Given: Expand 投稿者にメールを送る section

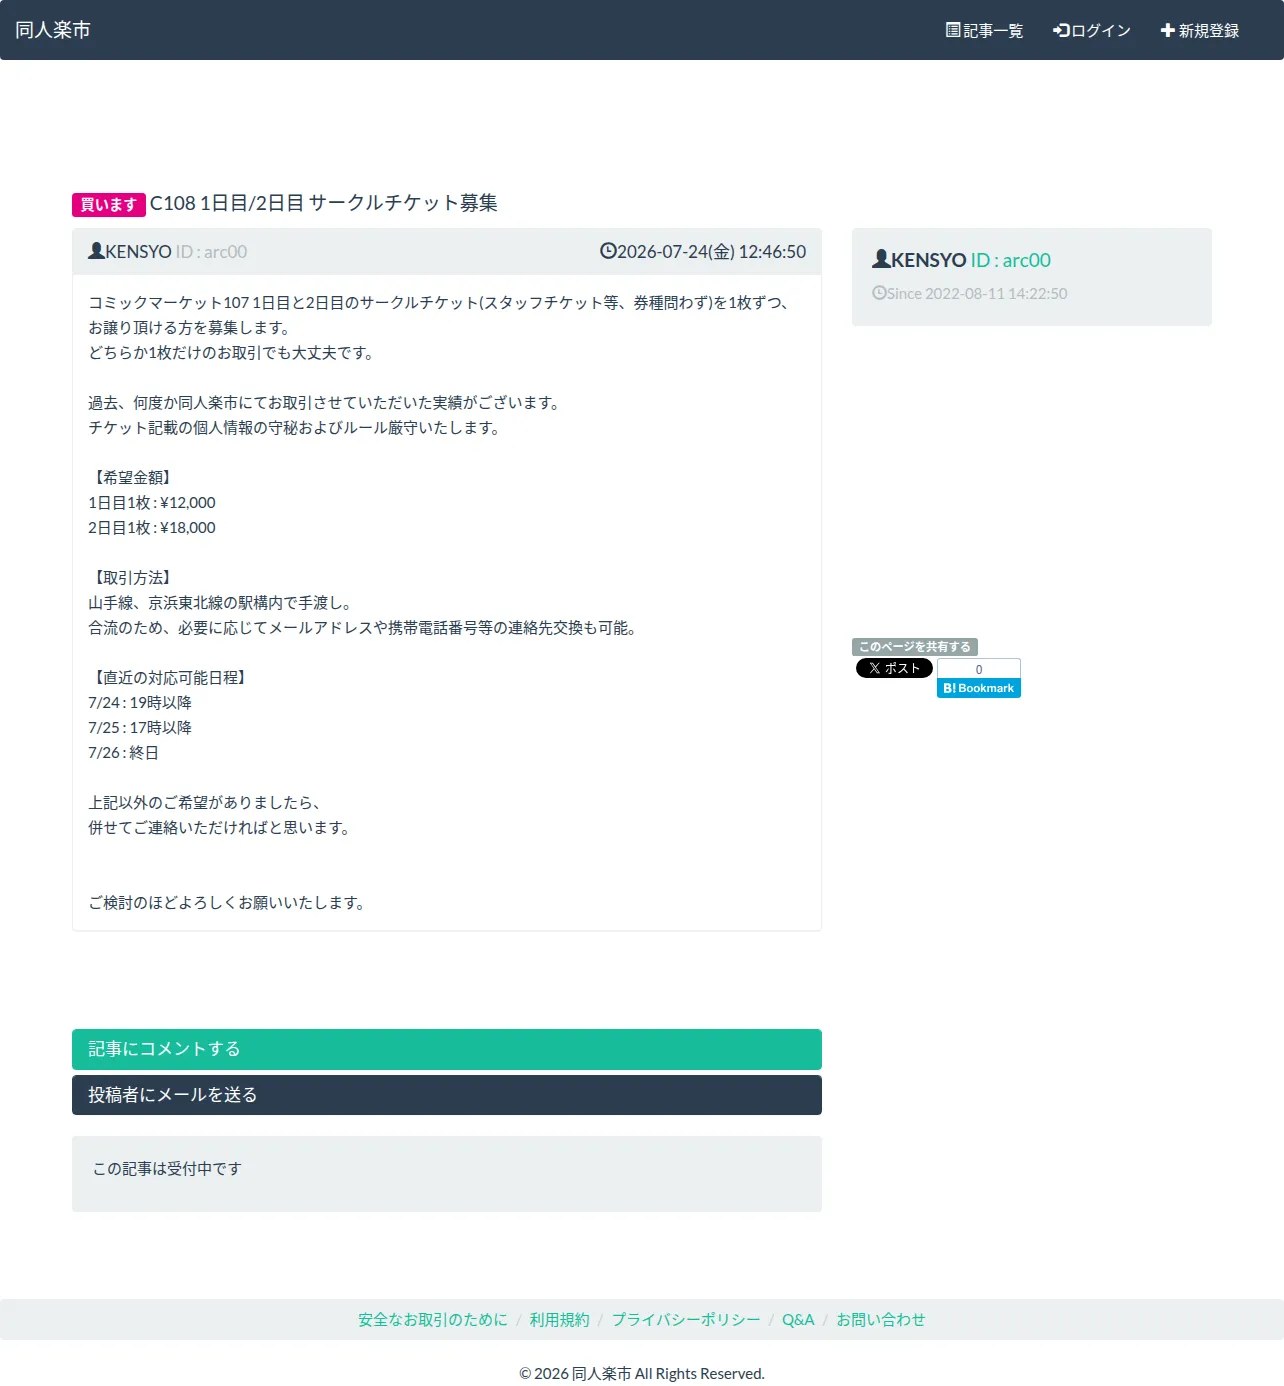Looking at the screenshot, I should [447, 1095].
